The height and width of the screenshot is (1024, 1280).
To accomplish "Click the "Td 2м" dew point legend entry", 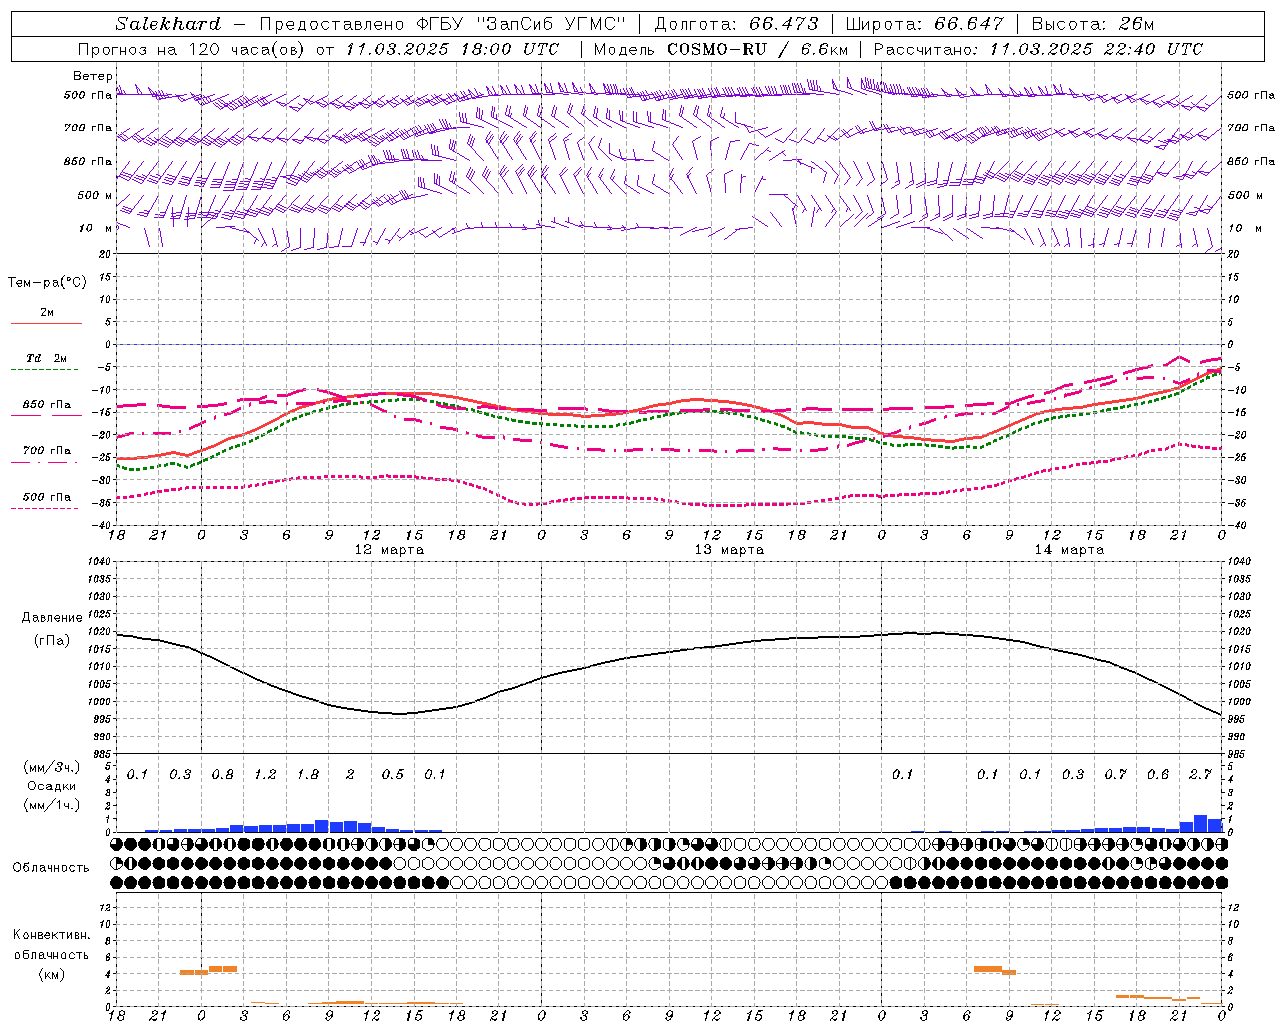I will pos(46,358).
